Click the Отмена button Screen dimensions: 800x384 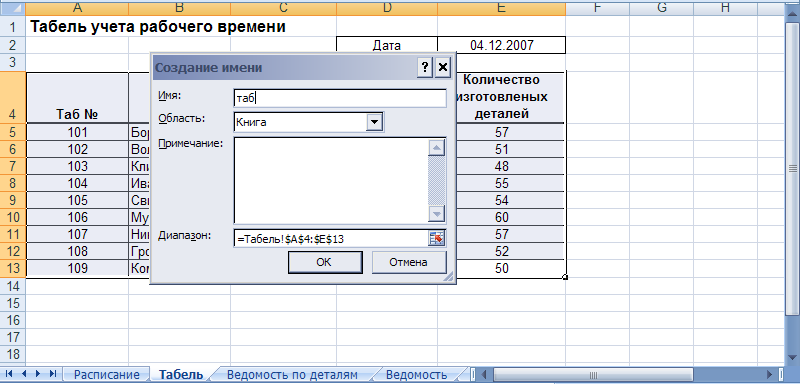coord(409,262)
